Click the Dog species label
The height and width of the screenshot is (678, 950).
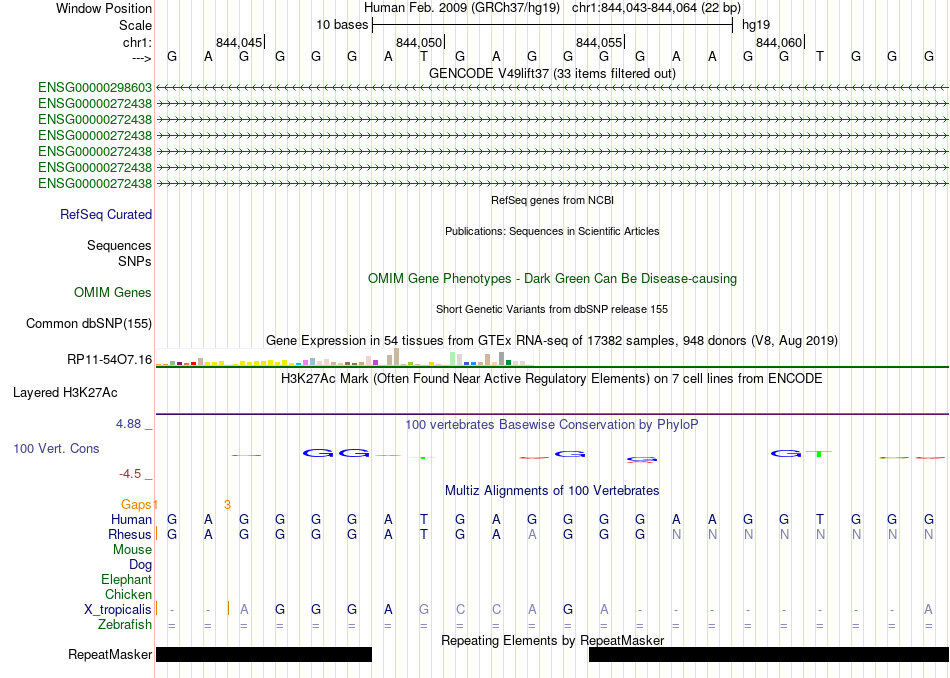140,565
